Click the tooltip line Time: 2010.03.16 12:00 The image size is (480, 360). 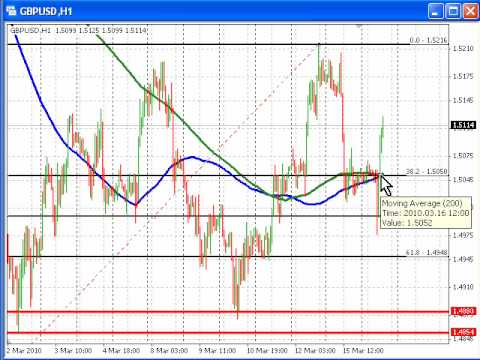(x=426, y=213)
